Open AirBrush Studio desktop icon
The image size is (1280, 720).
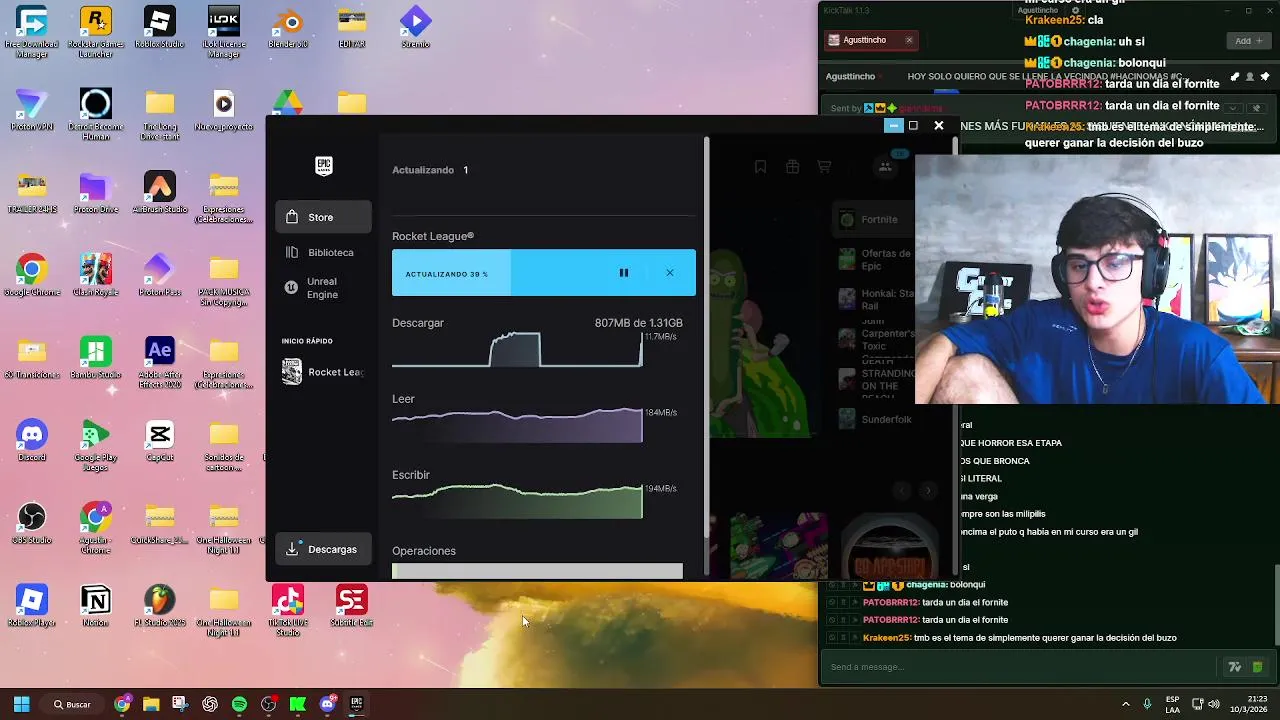160,193
